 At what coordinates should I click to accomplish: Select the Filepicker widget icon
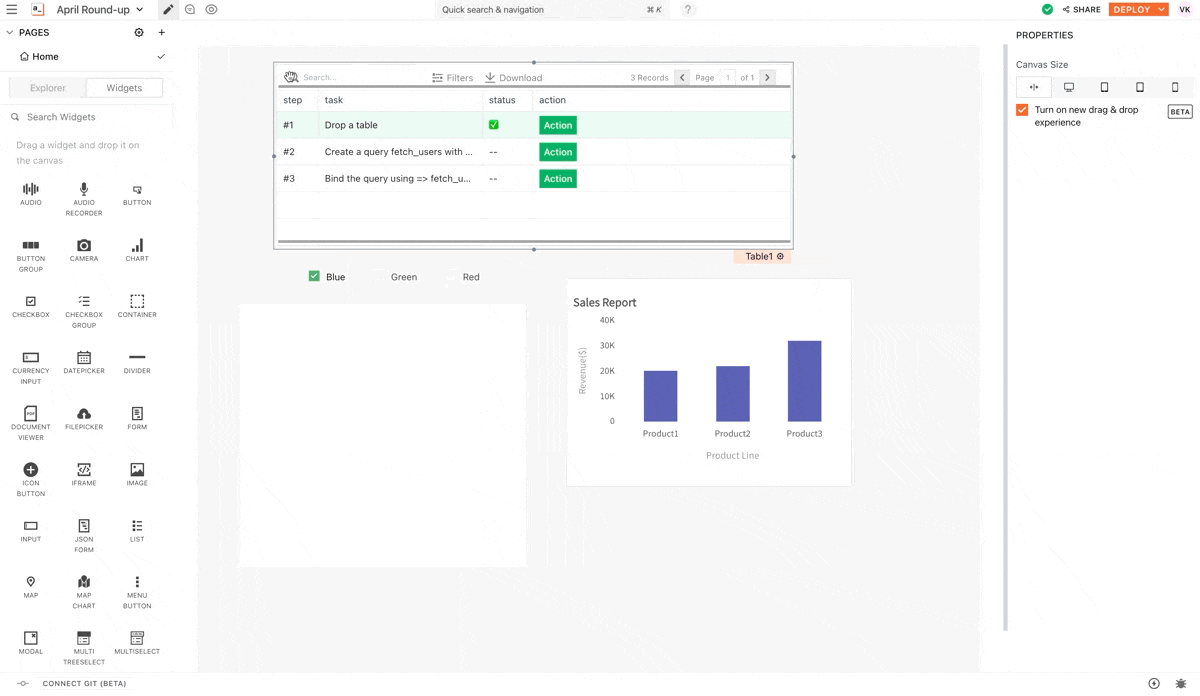pyautogui.click(x=84, y=413)
